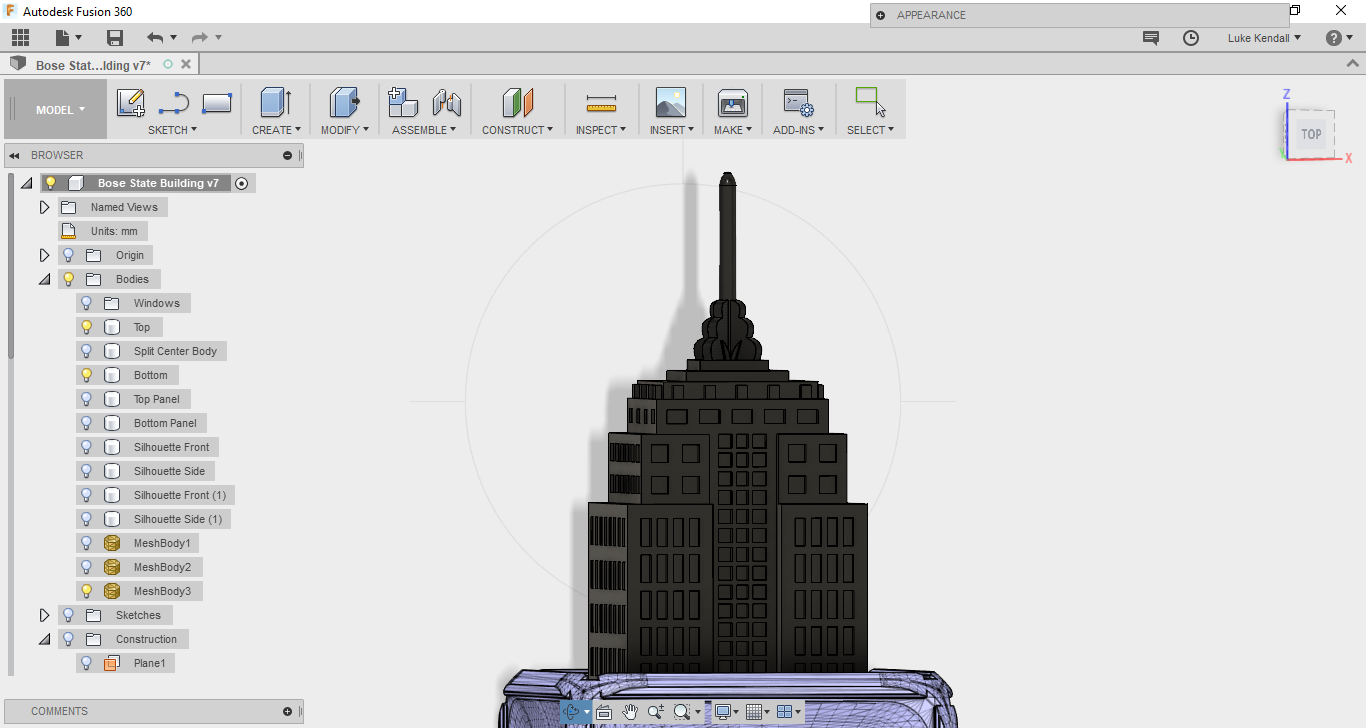1366x728 pixels.
Task: Collapse the Bose State Building root node
Action: pos(26,184)
